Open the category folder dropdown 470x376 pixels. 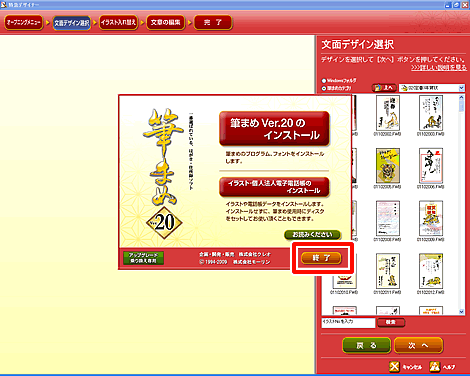coord(461,88)
